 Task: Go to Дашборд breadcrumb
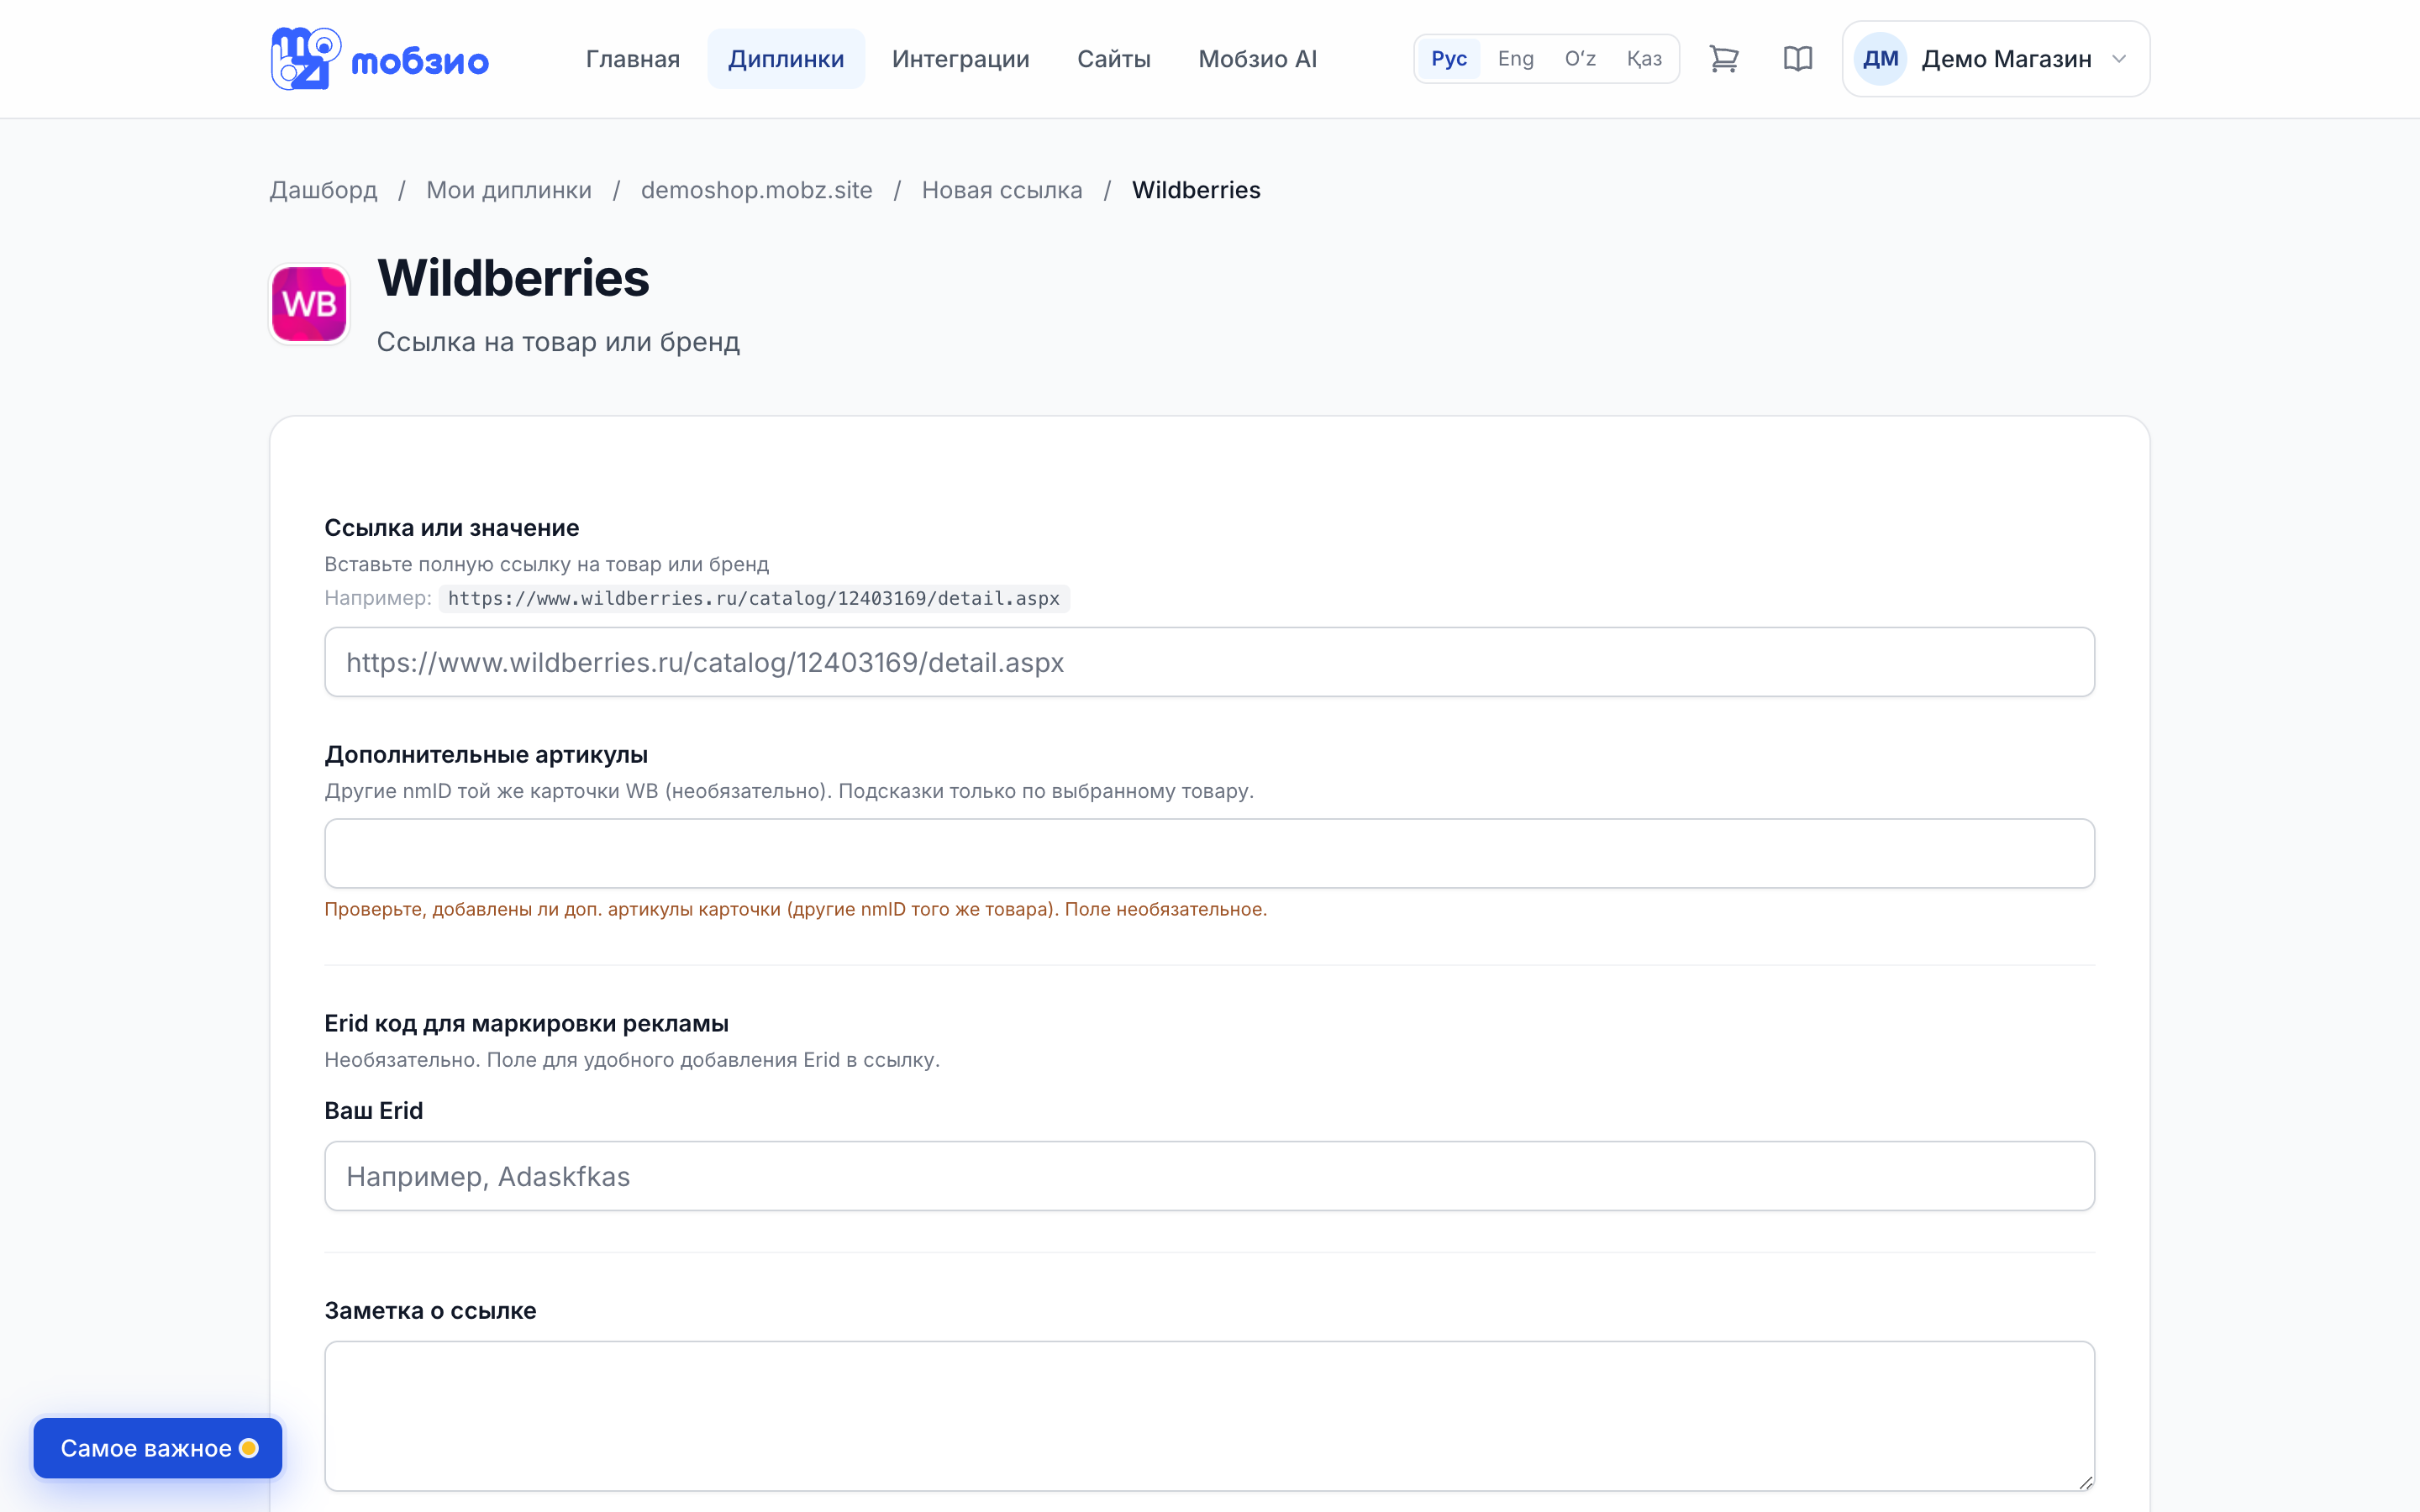tap(323, 190)
